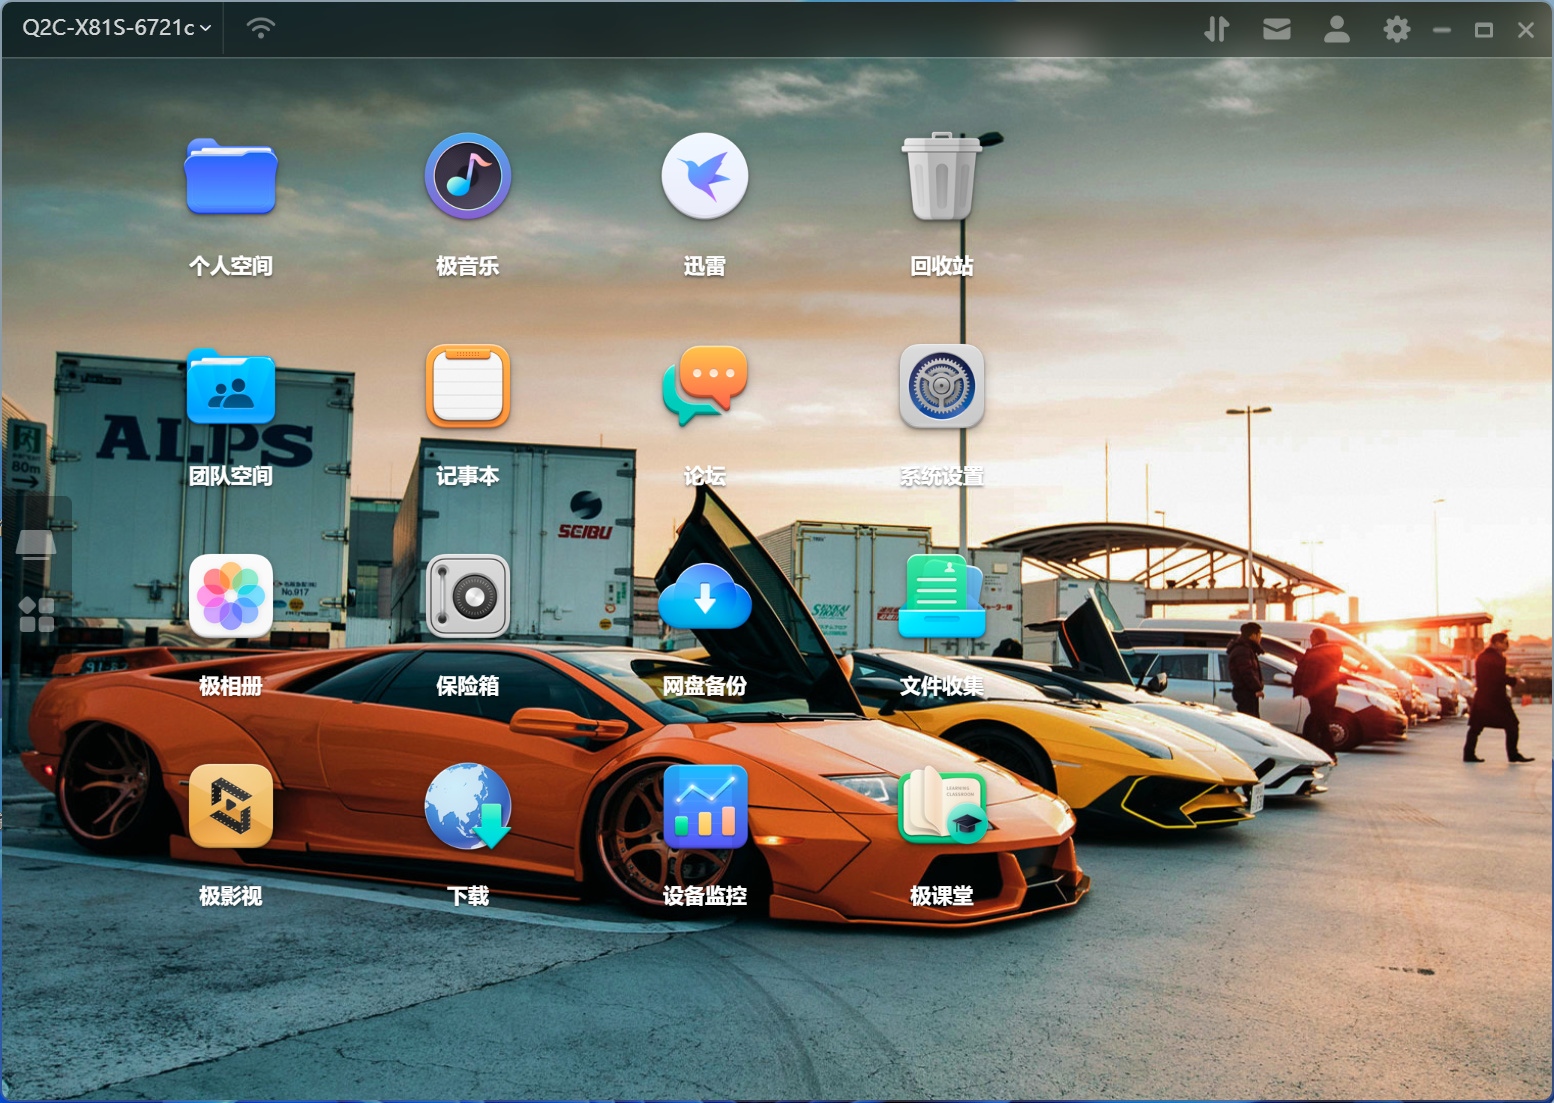
Task: Open the transfer tasks arrows icon
Action: coord(1216,29)
